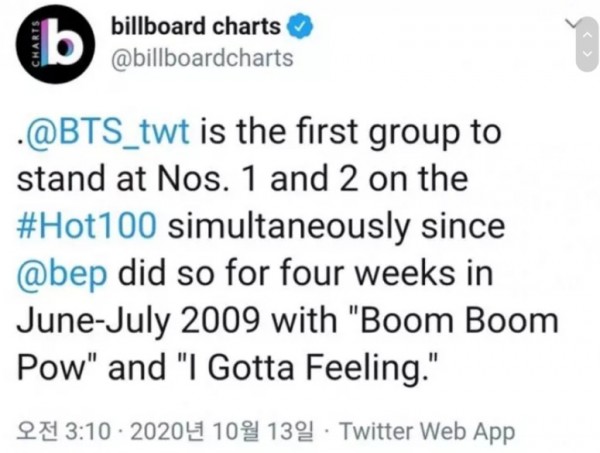Open the #Hot100 hashtag link

[x=86, y=226]
